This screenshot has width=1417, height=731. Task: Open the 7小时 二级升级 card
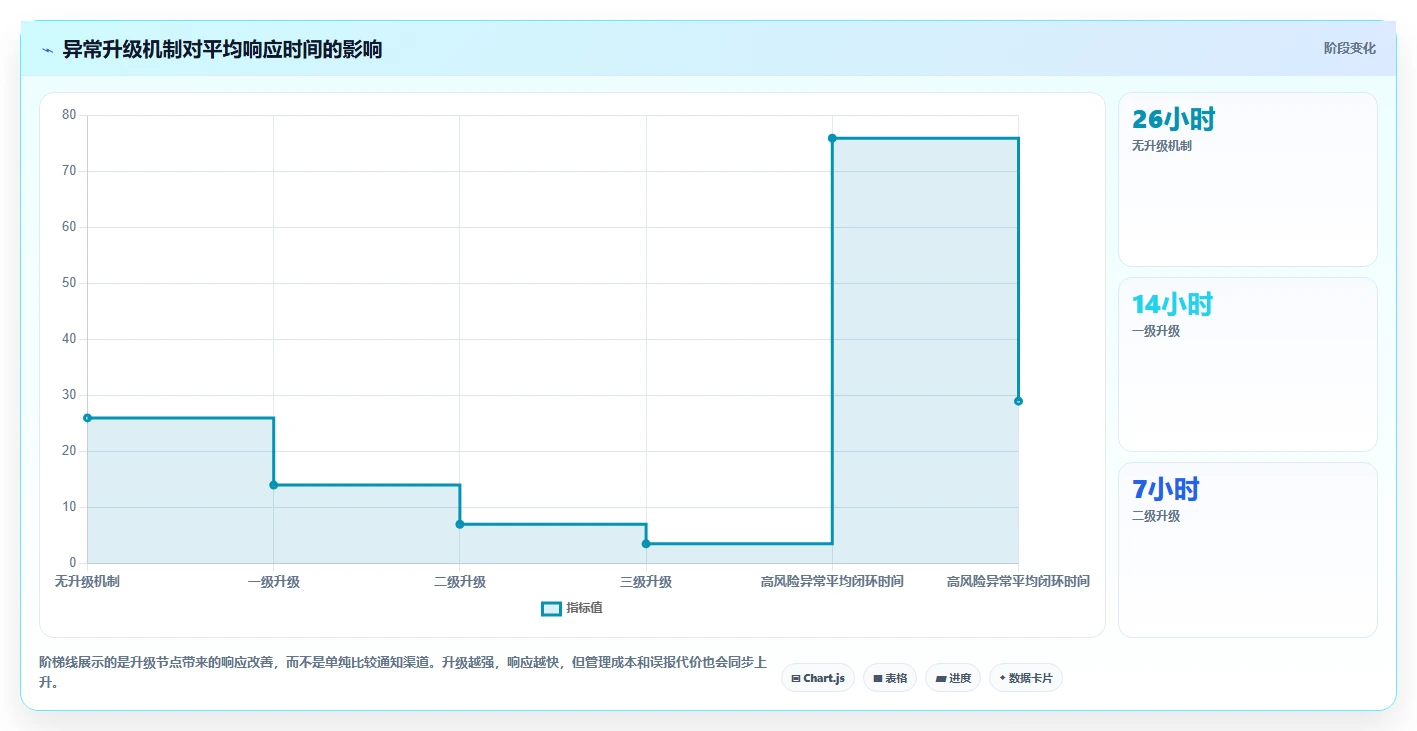[x=1247, y=549]
